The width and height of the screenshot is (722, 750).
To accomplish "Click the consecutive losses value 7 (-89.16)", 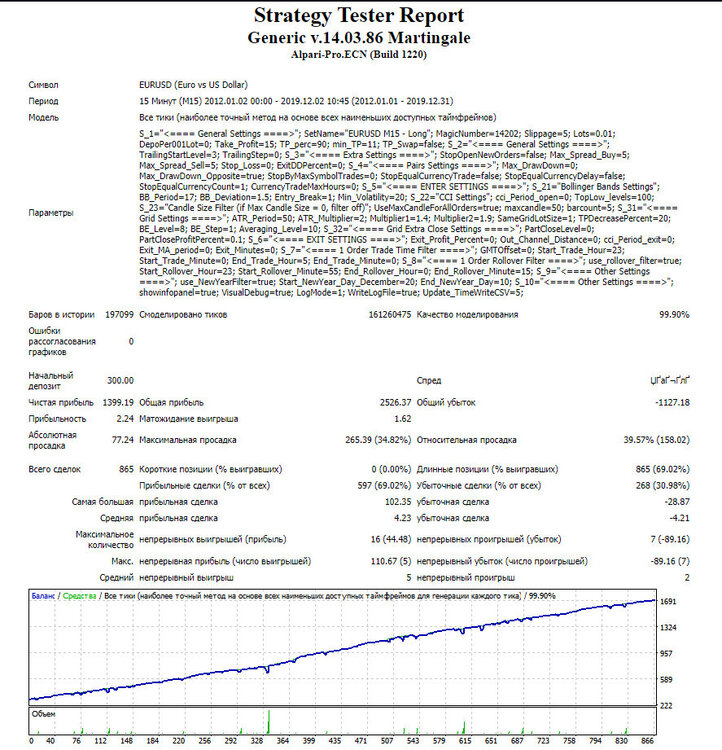I will click(670, 539).
